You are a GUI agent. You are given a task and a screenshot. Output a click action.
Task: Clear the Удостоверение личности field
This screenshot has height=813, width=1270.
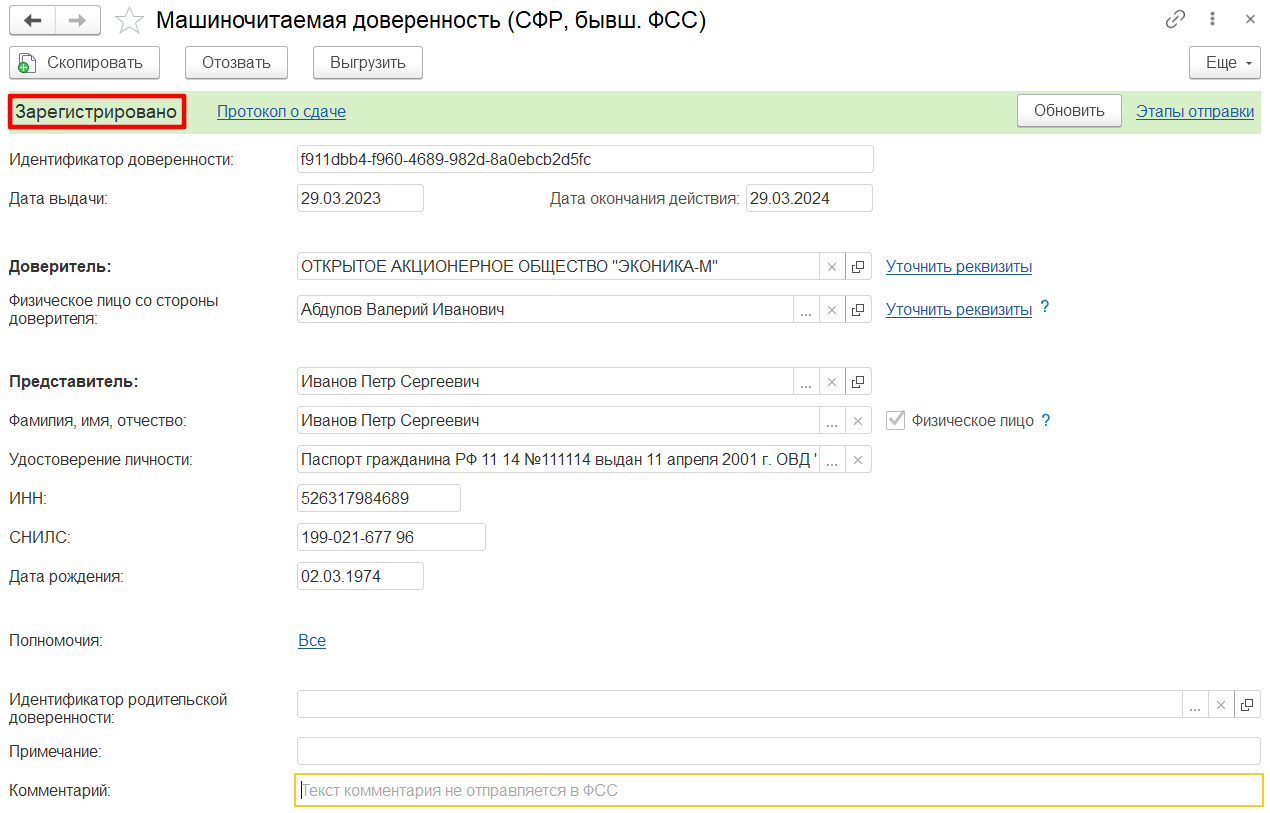coord(858,461)
